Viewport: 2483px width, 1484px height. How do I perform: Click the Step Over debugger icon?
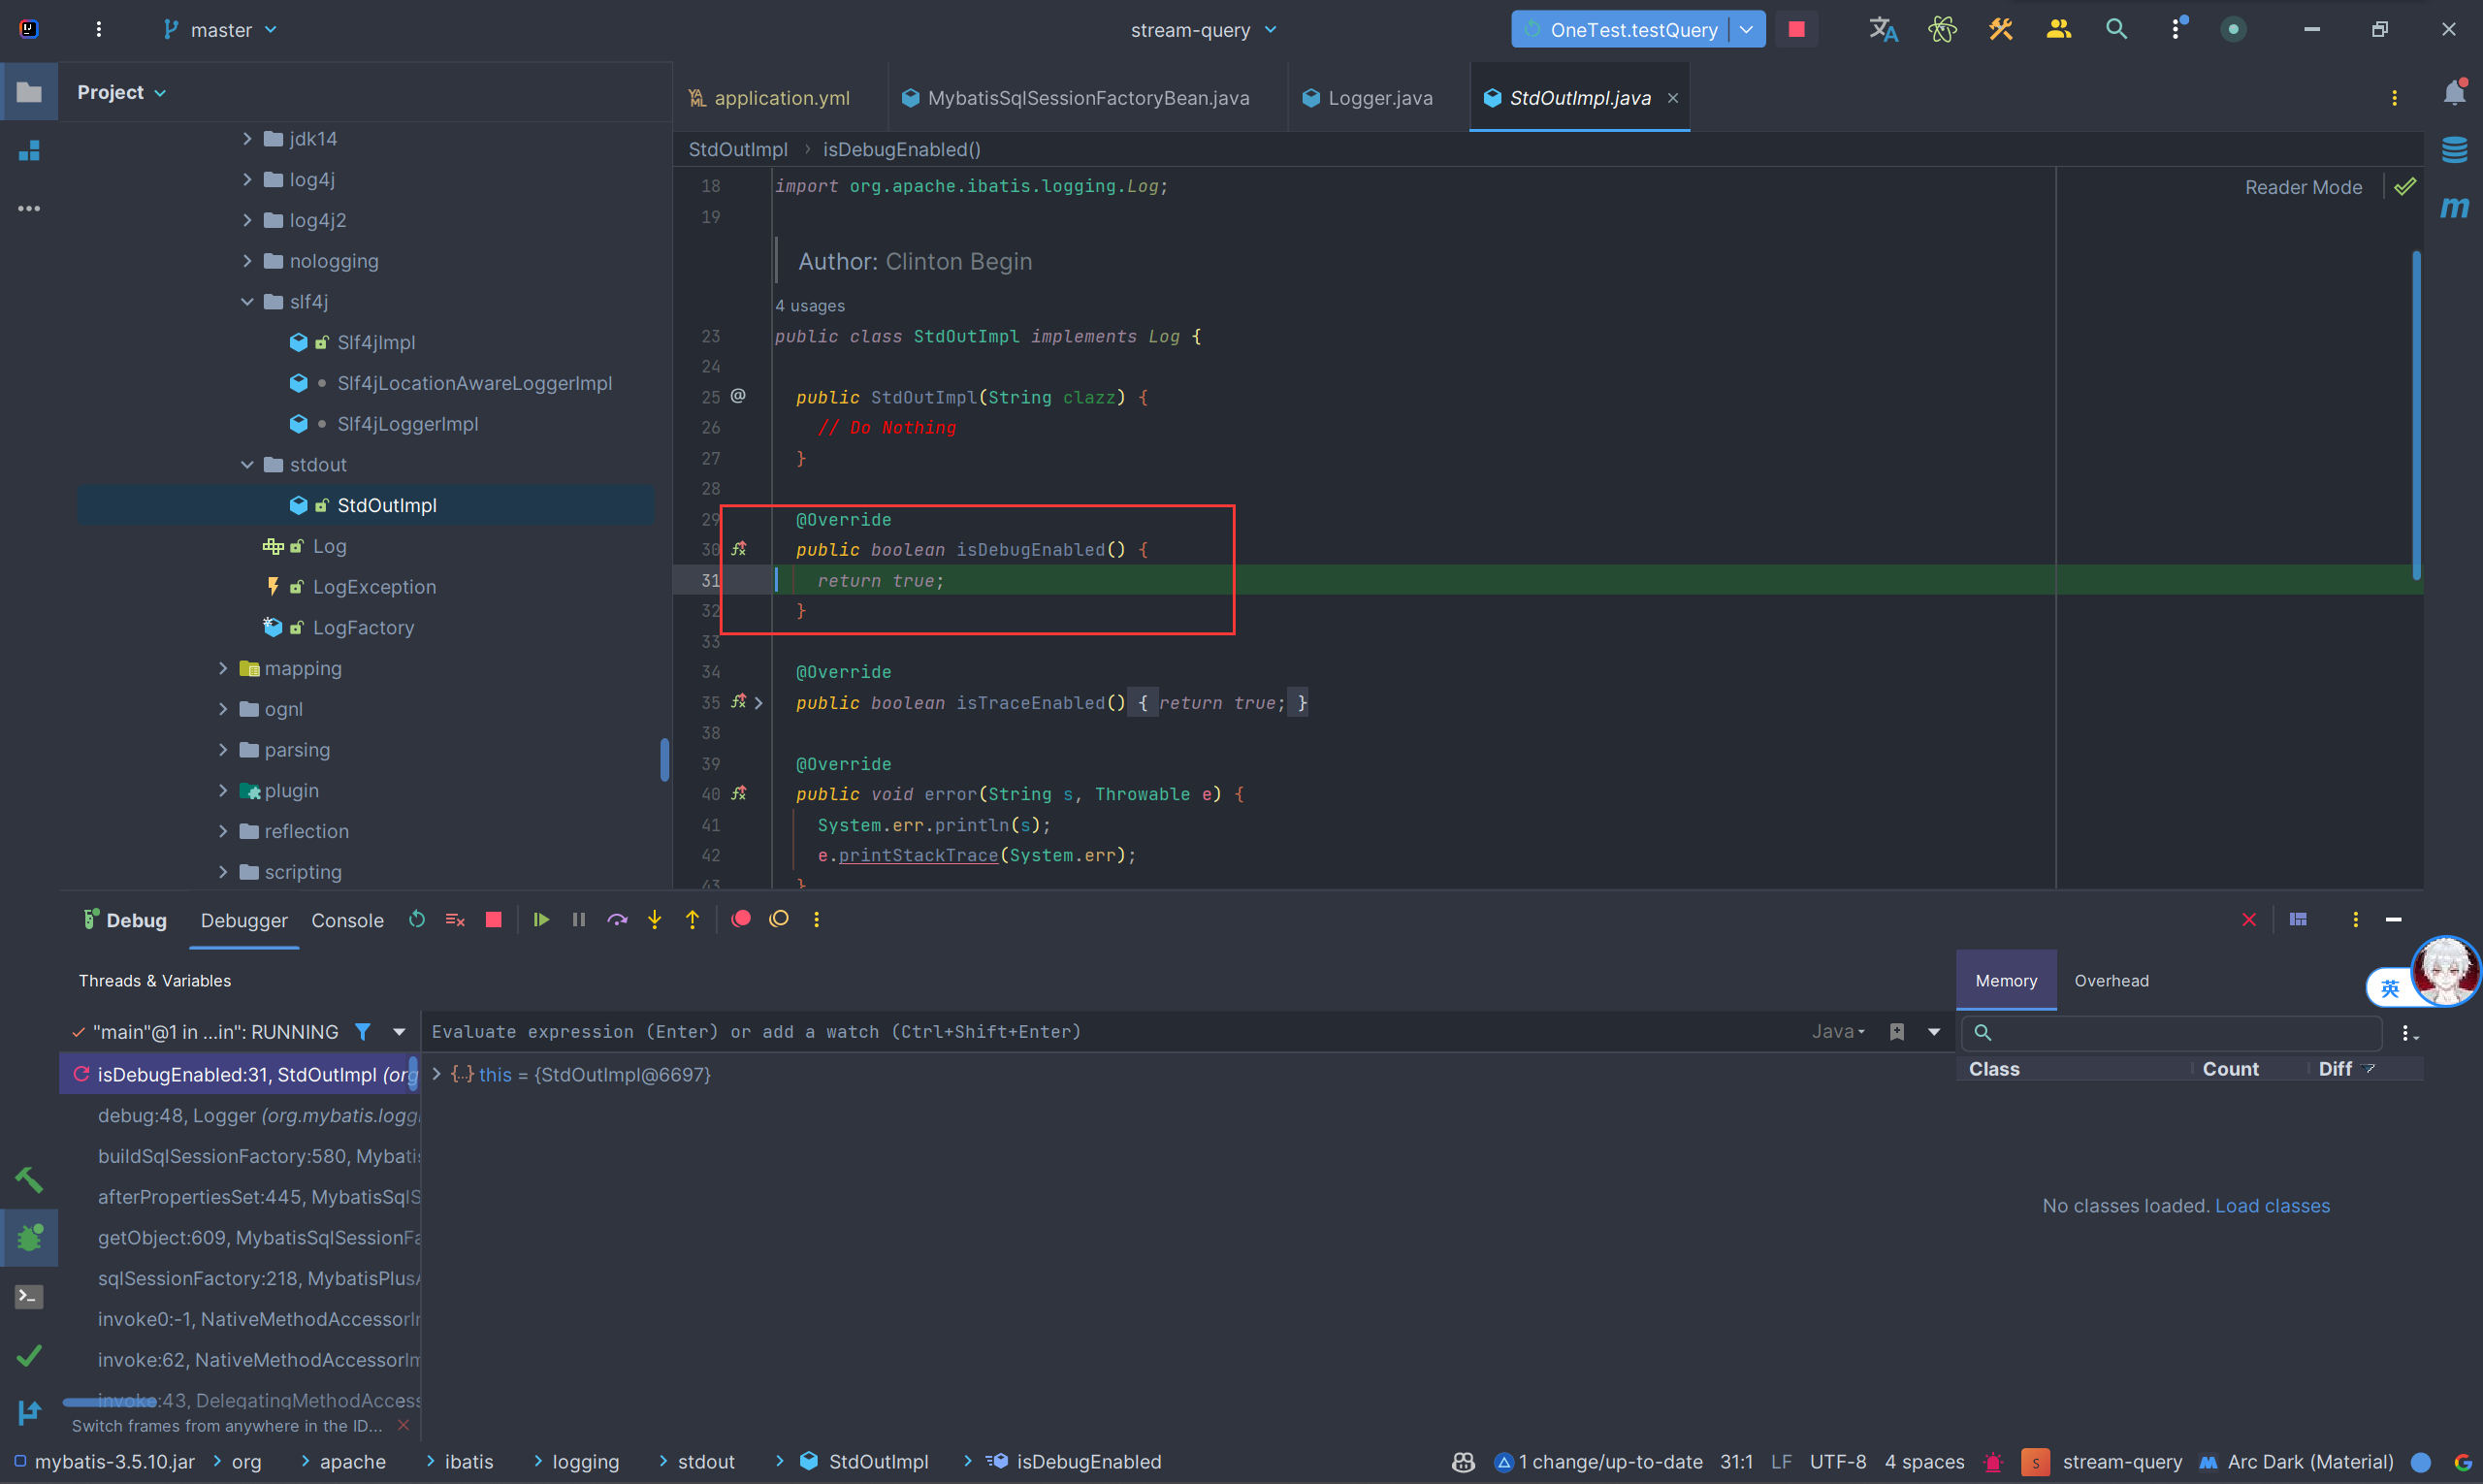tap(617, 920)
